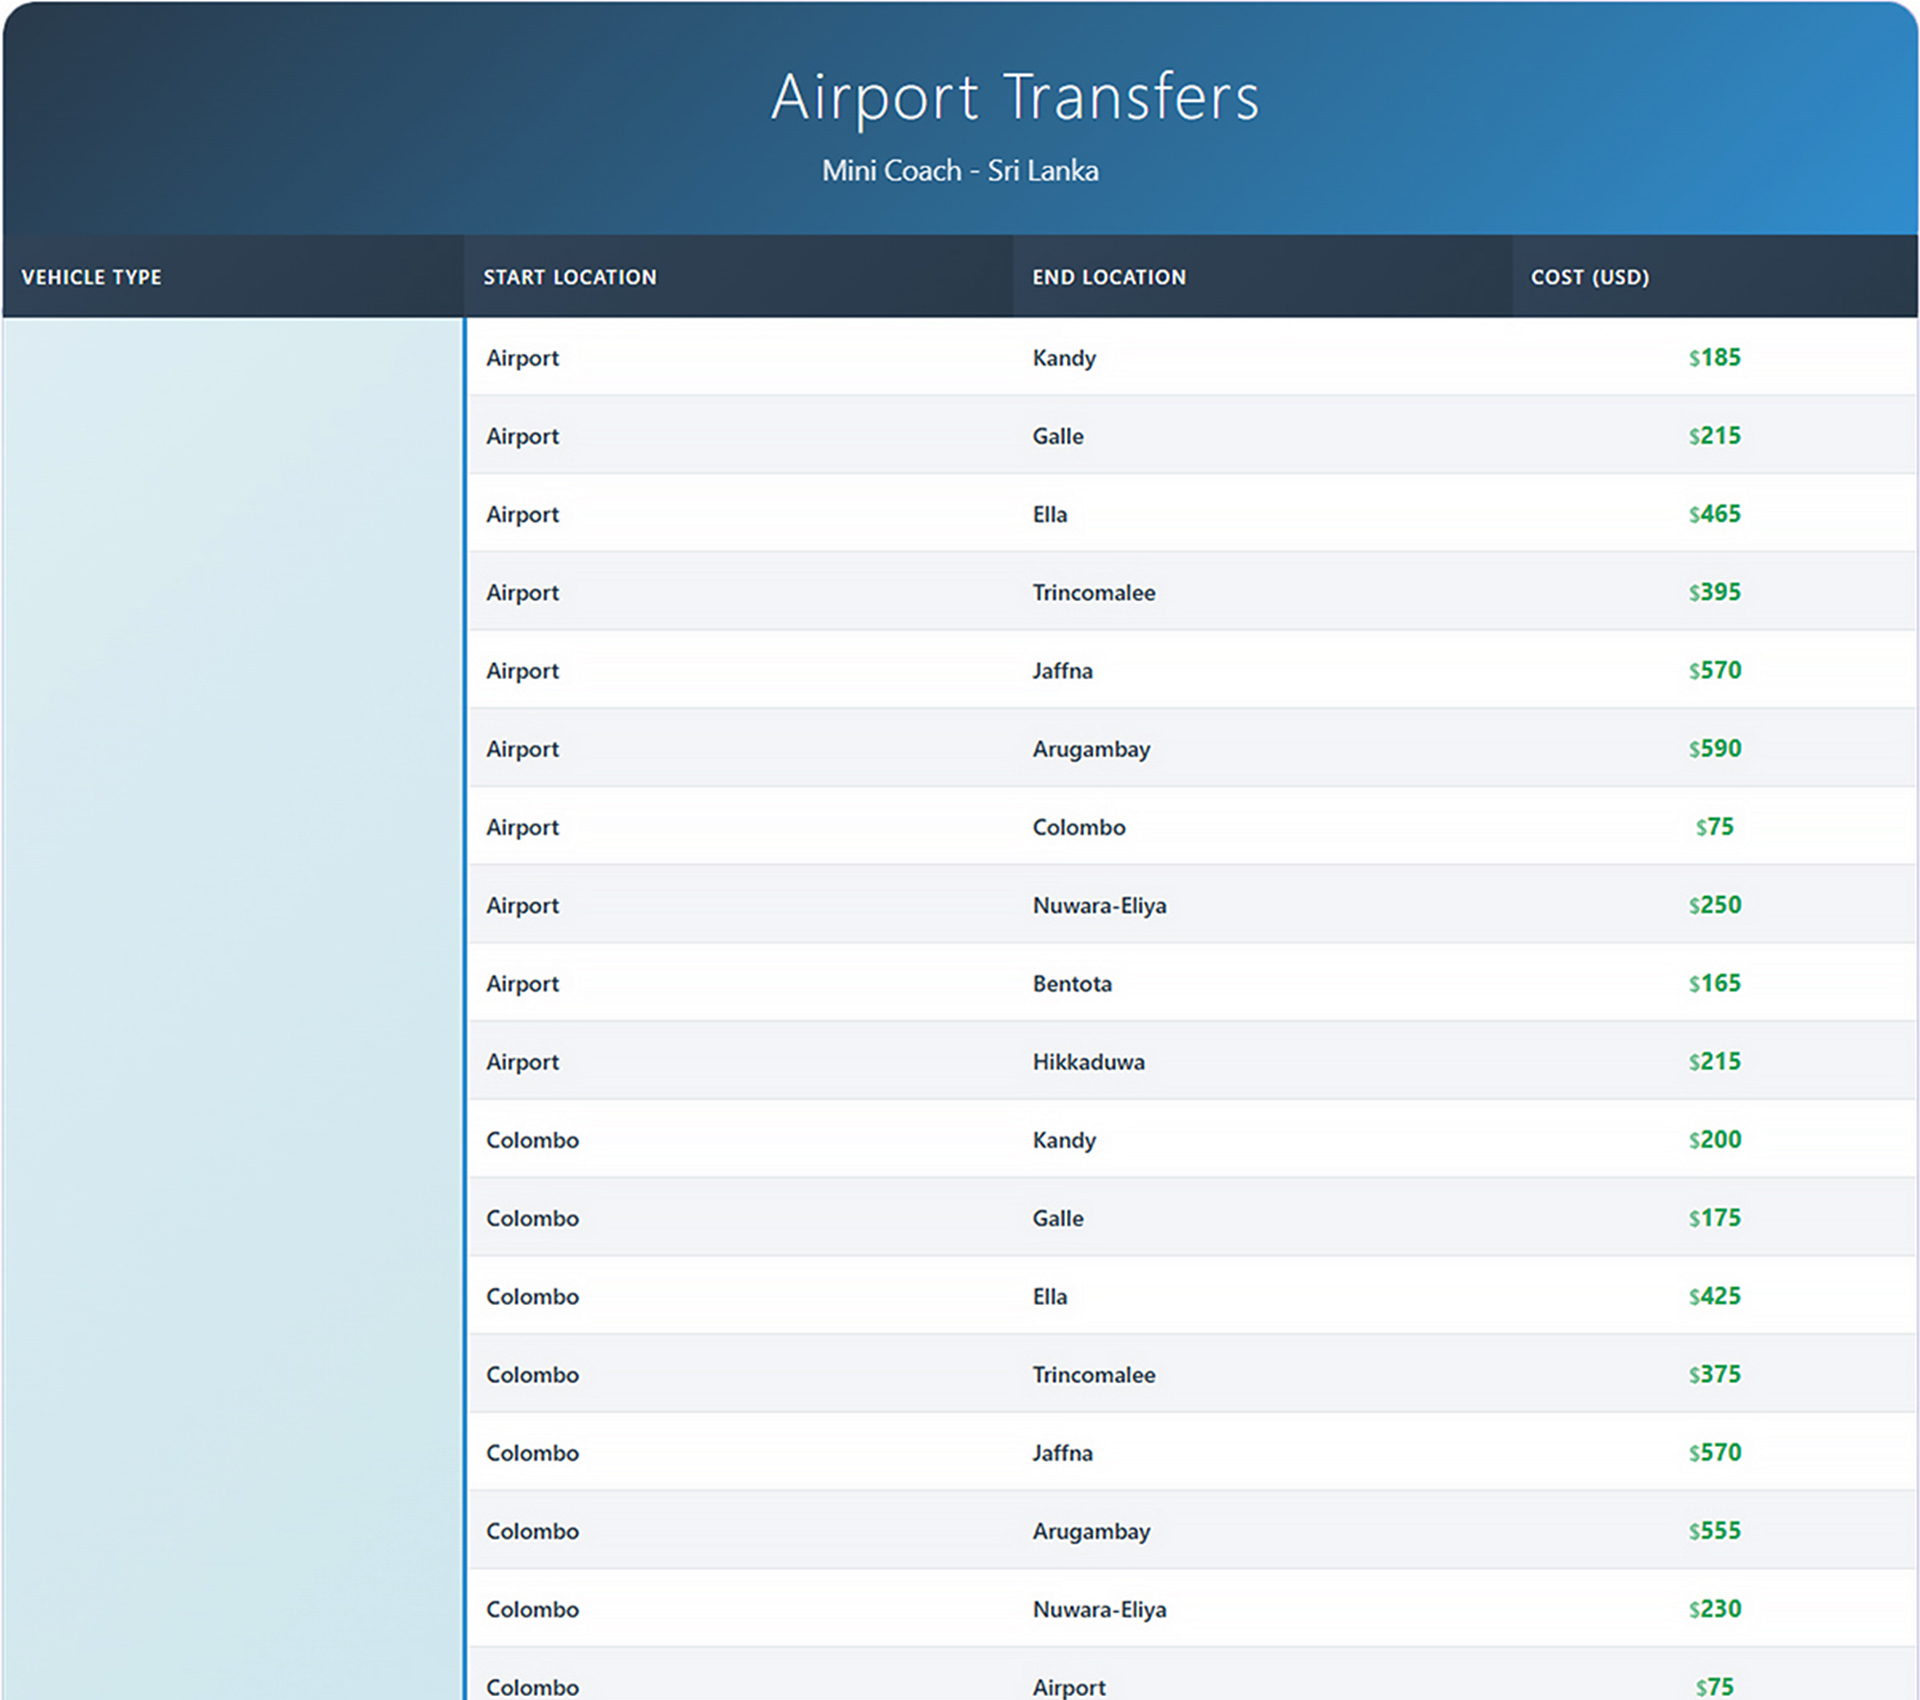
Task: Click the $200 Colombo to Kandy price
Action: coord(1714,1140)
